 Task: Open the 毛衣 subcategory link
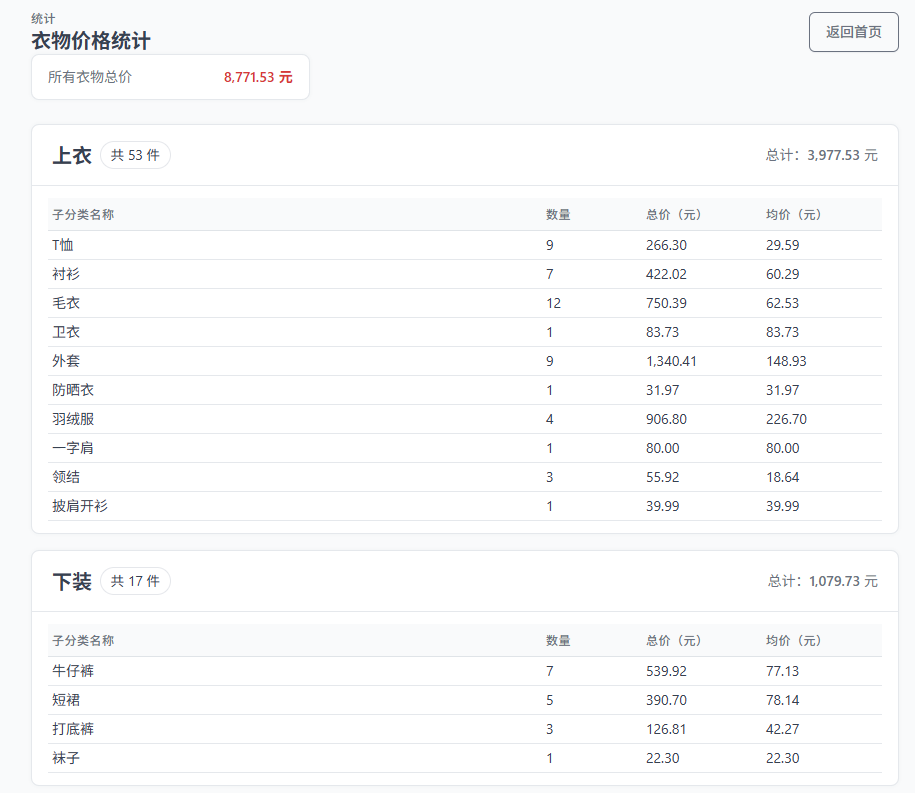coord(65,302)
